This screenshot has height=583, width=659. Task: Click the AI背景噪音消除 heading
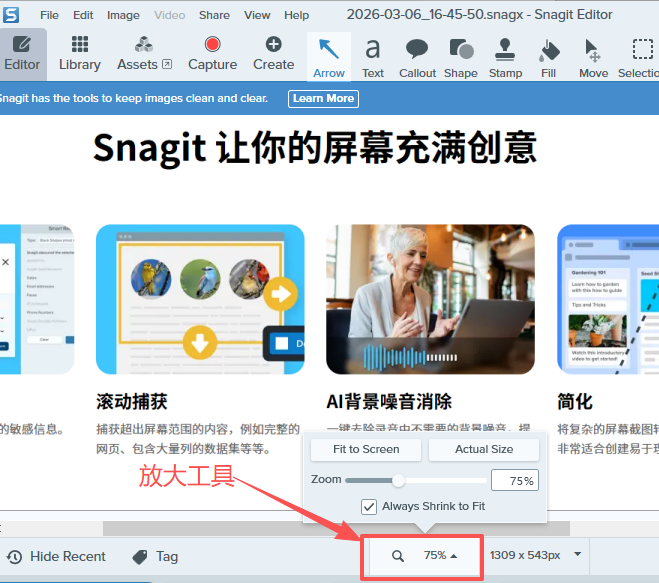[x=389, y=401]
